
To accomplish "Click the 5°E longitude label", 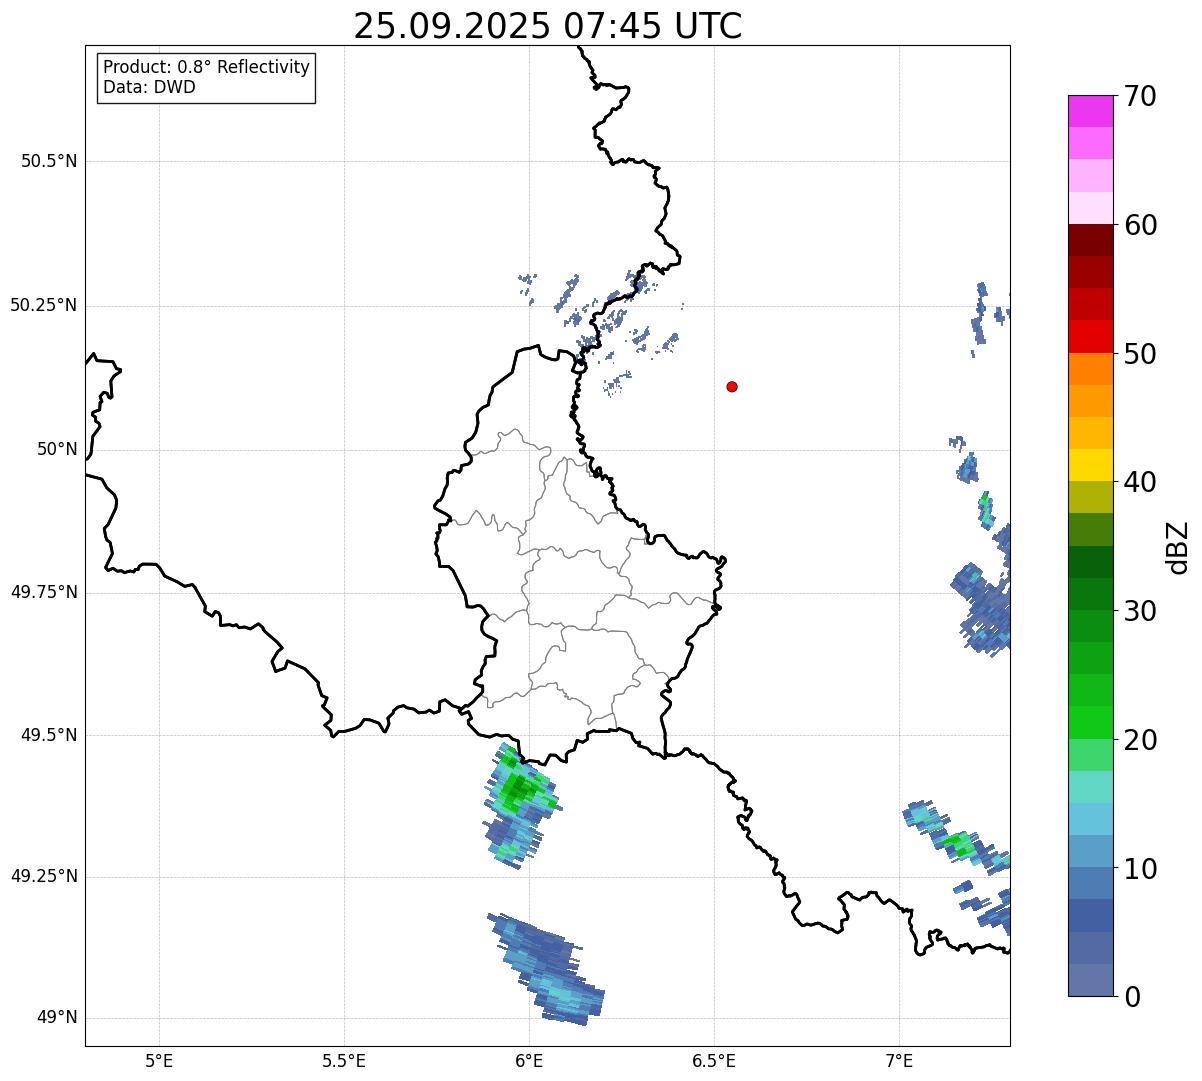I will point(159,1060).
